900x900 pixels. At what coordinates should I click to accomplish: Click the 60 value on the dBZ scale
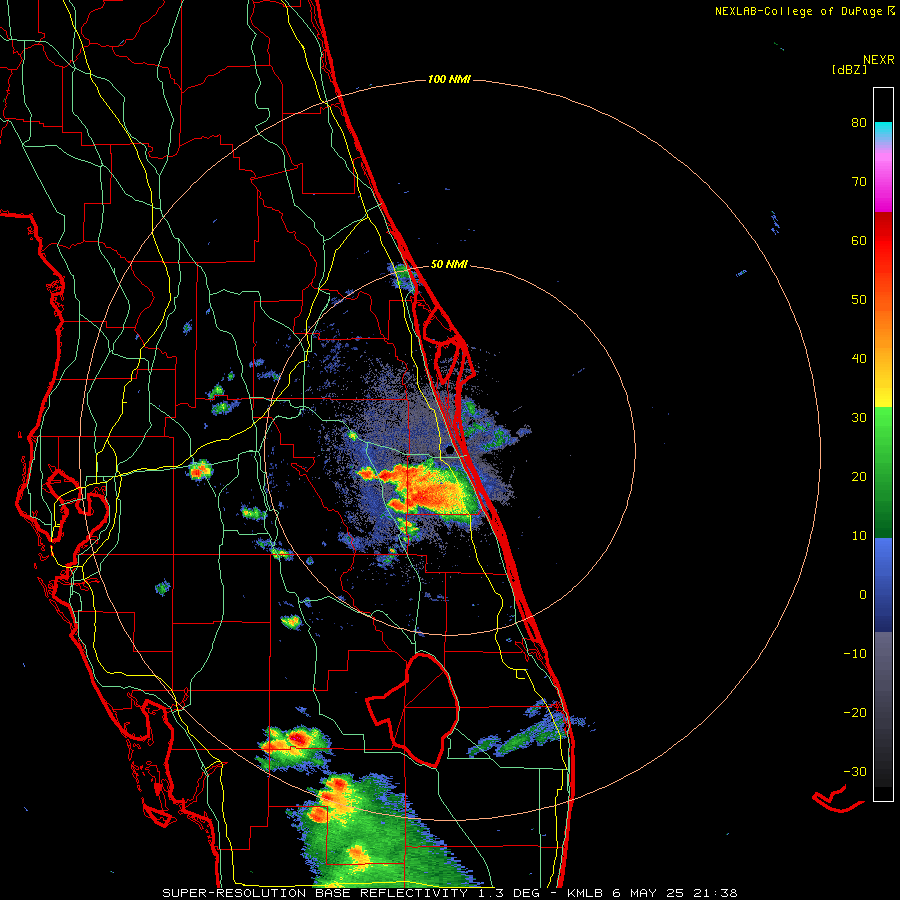(859, 240)
